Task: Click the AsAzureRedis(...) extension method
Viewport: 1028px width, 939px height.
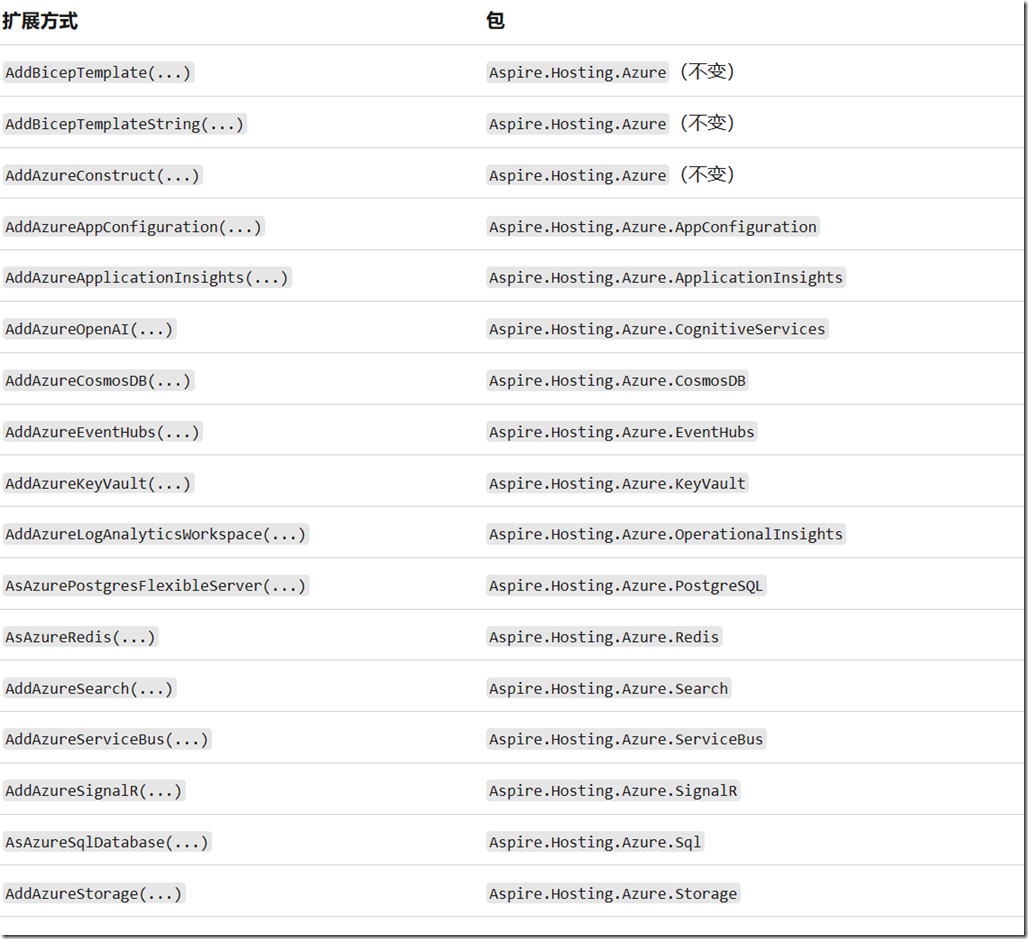Action: 80,636
